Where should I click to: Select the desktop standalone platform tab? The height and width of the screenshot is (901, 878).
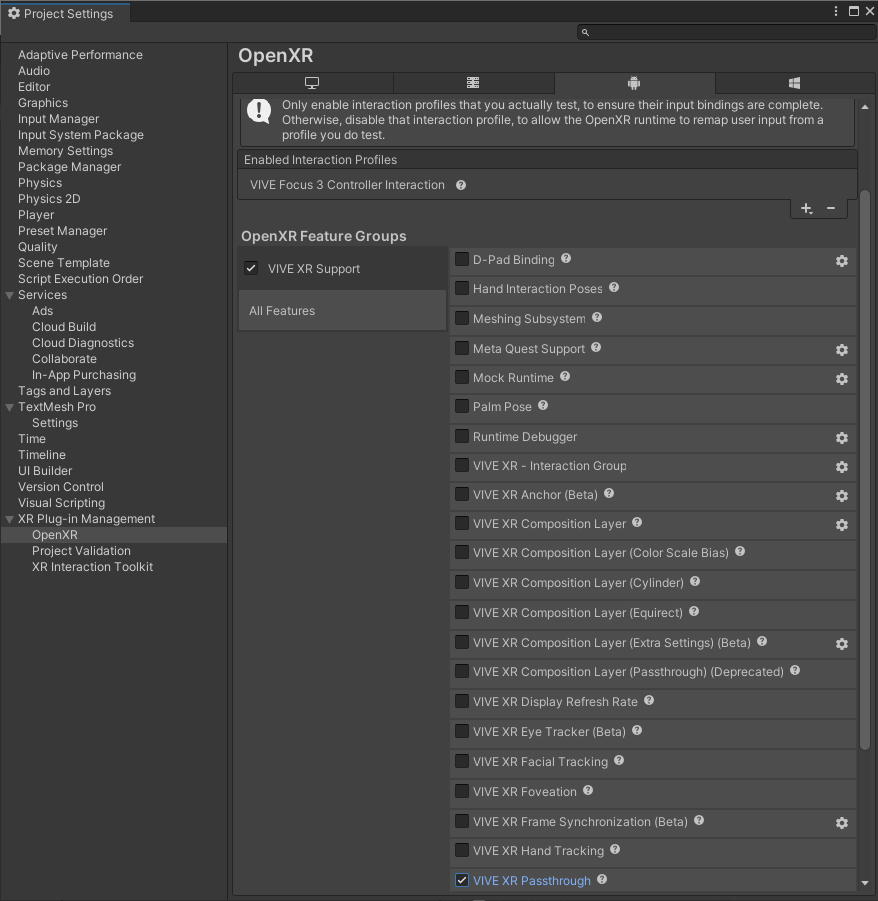[313, 83]
